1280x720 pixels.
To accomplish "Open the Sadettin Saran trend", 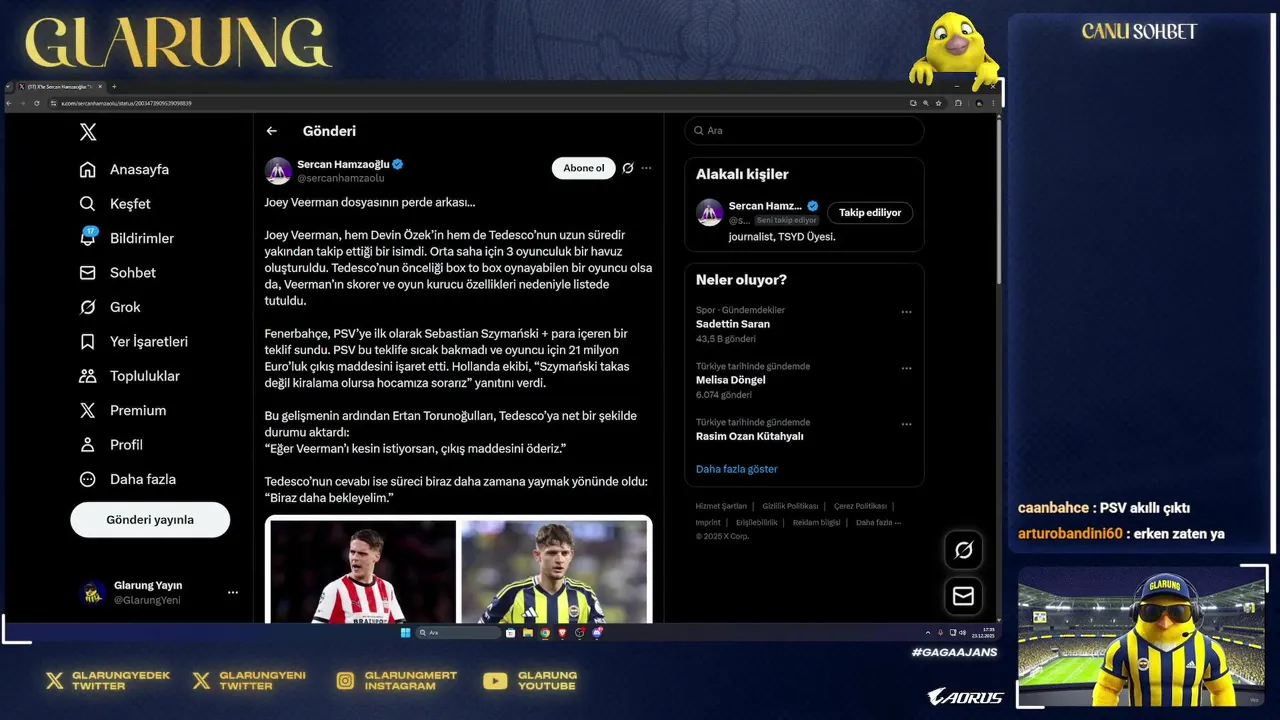I will click(733, 324).
